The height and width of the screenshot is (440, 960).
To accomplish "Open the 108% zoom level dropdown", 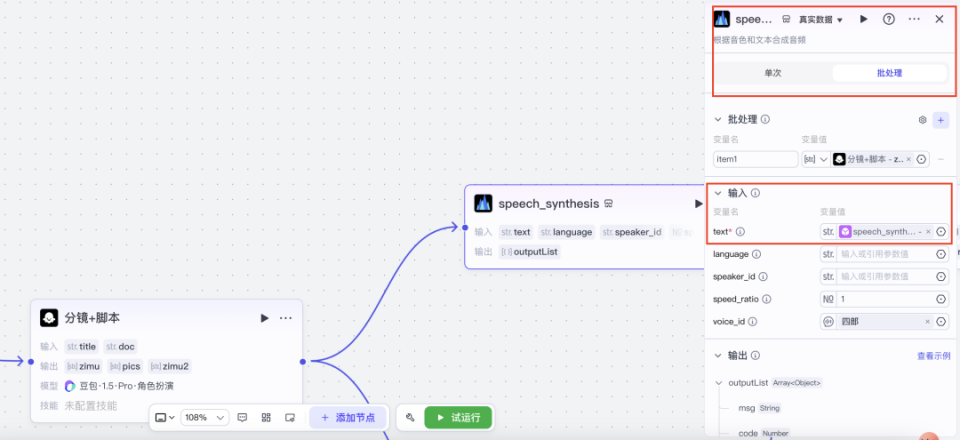I will pos(206,417).
